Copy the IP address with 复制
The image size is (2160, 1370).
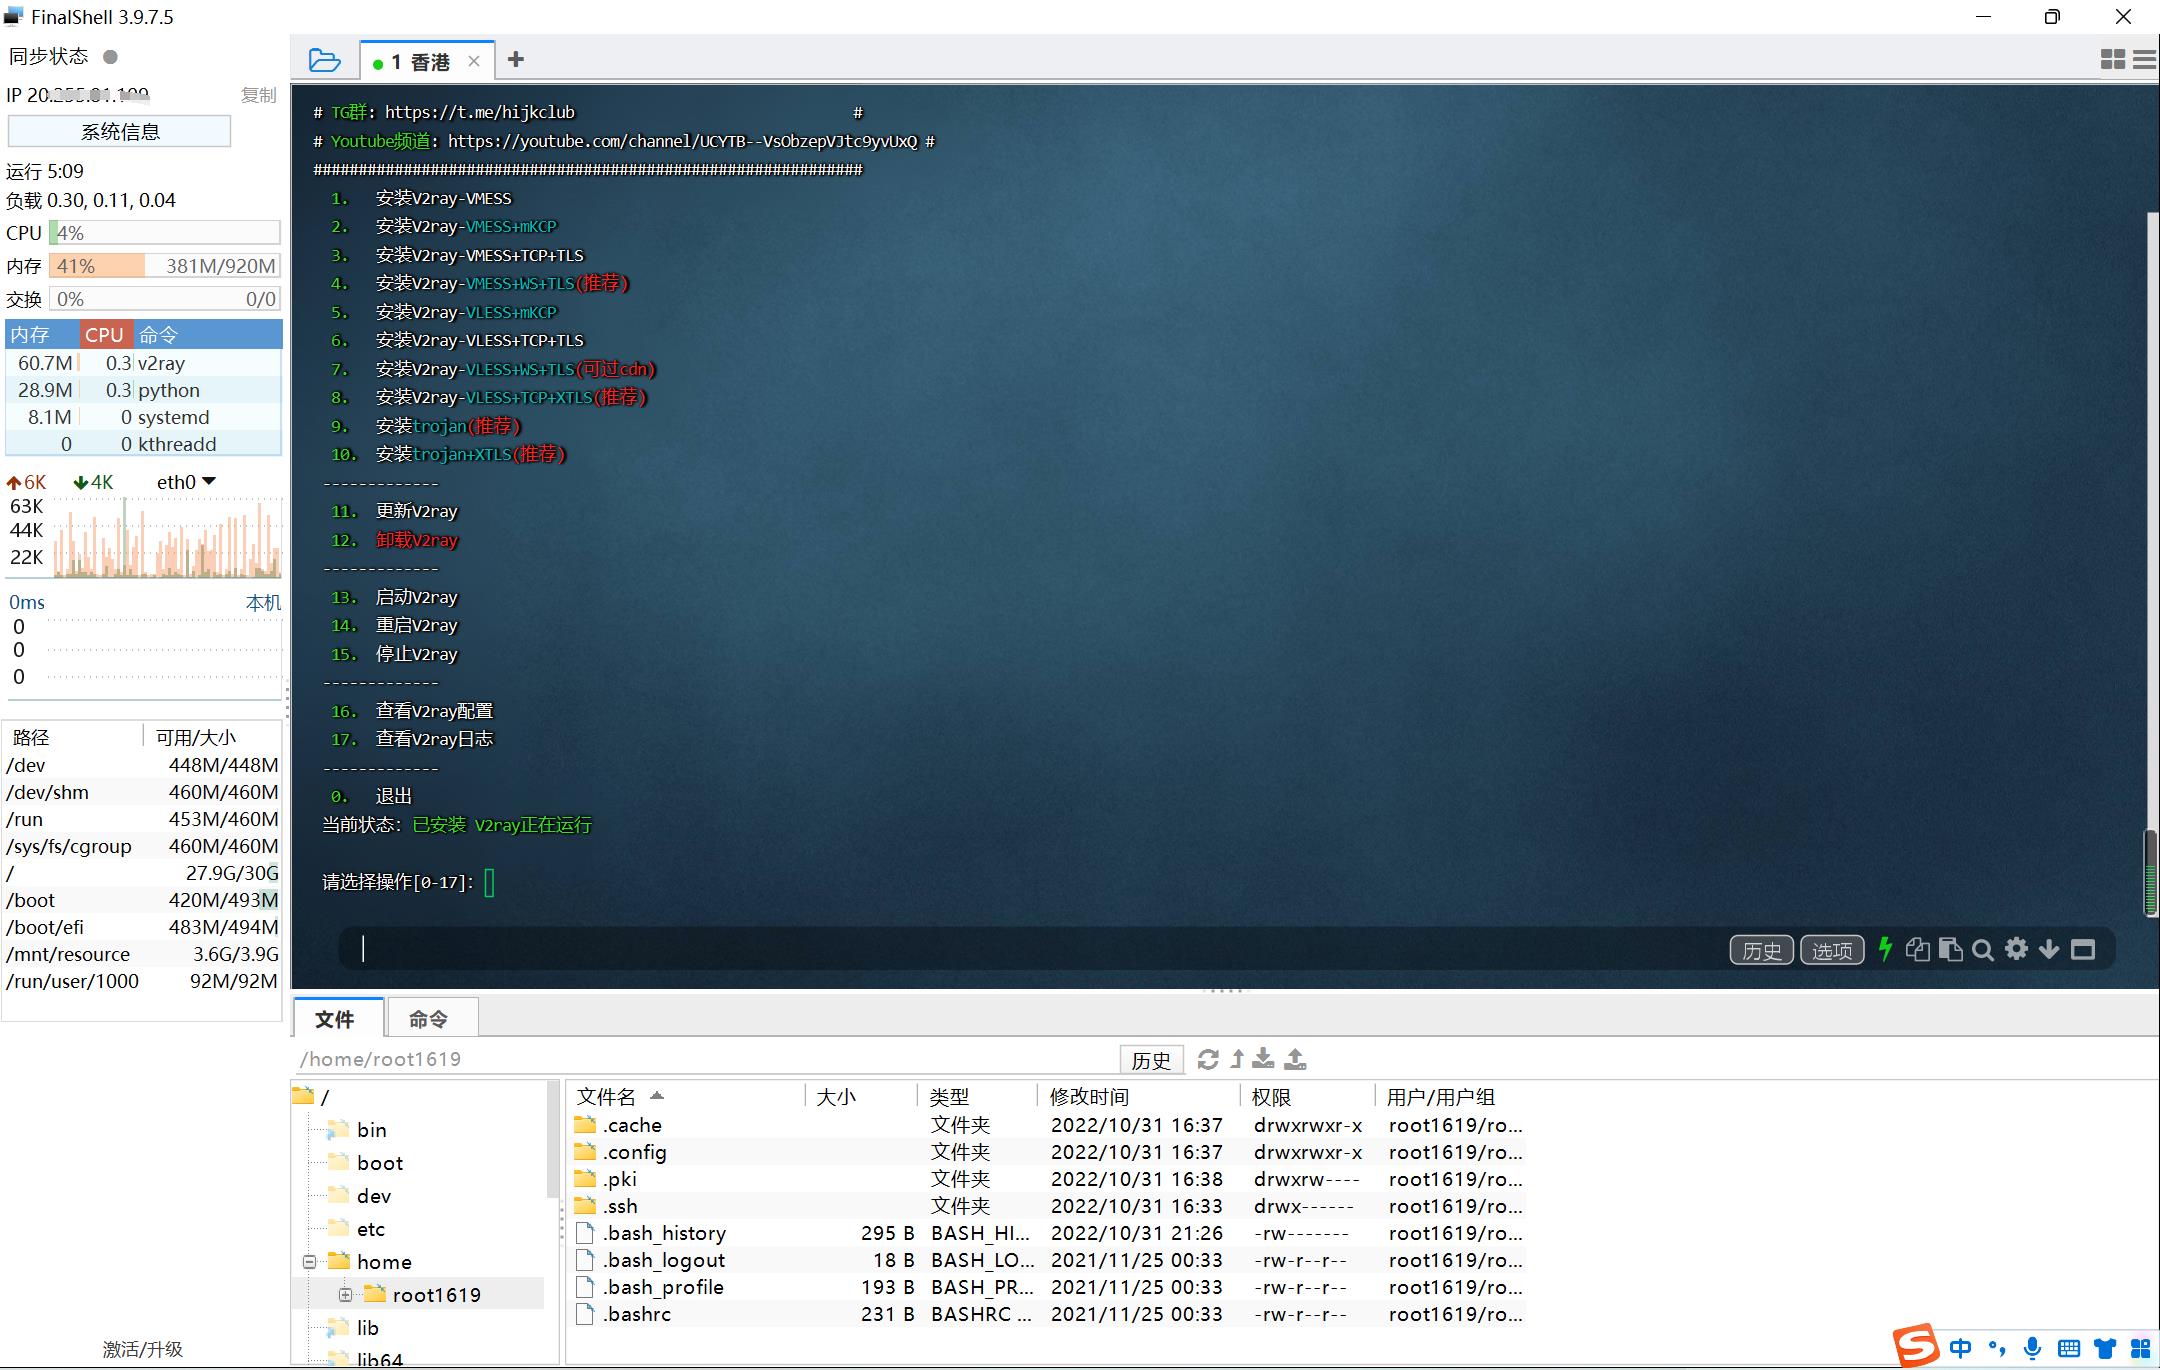click(x=258, y=95)
